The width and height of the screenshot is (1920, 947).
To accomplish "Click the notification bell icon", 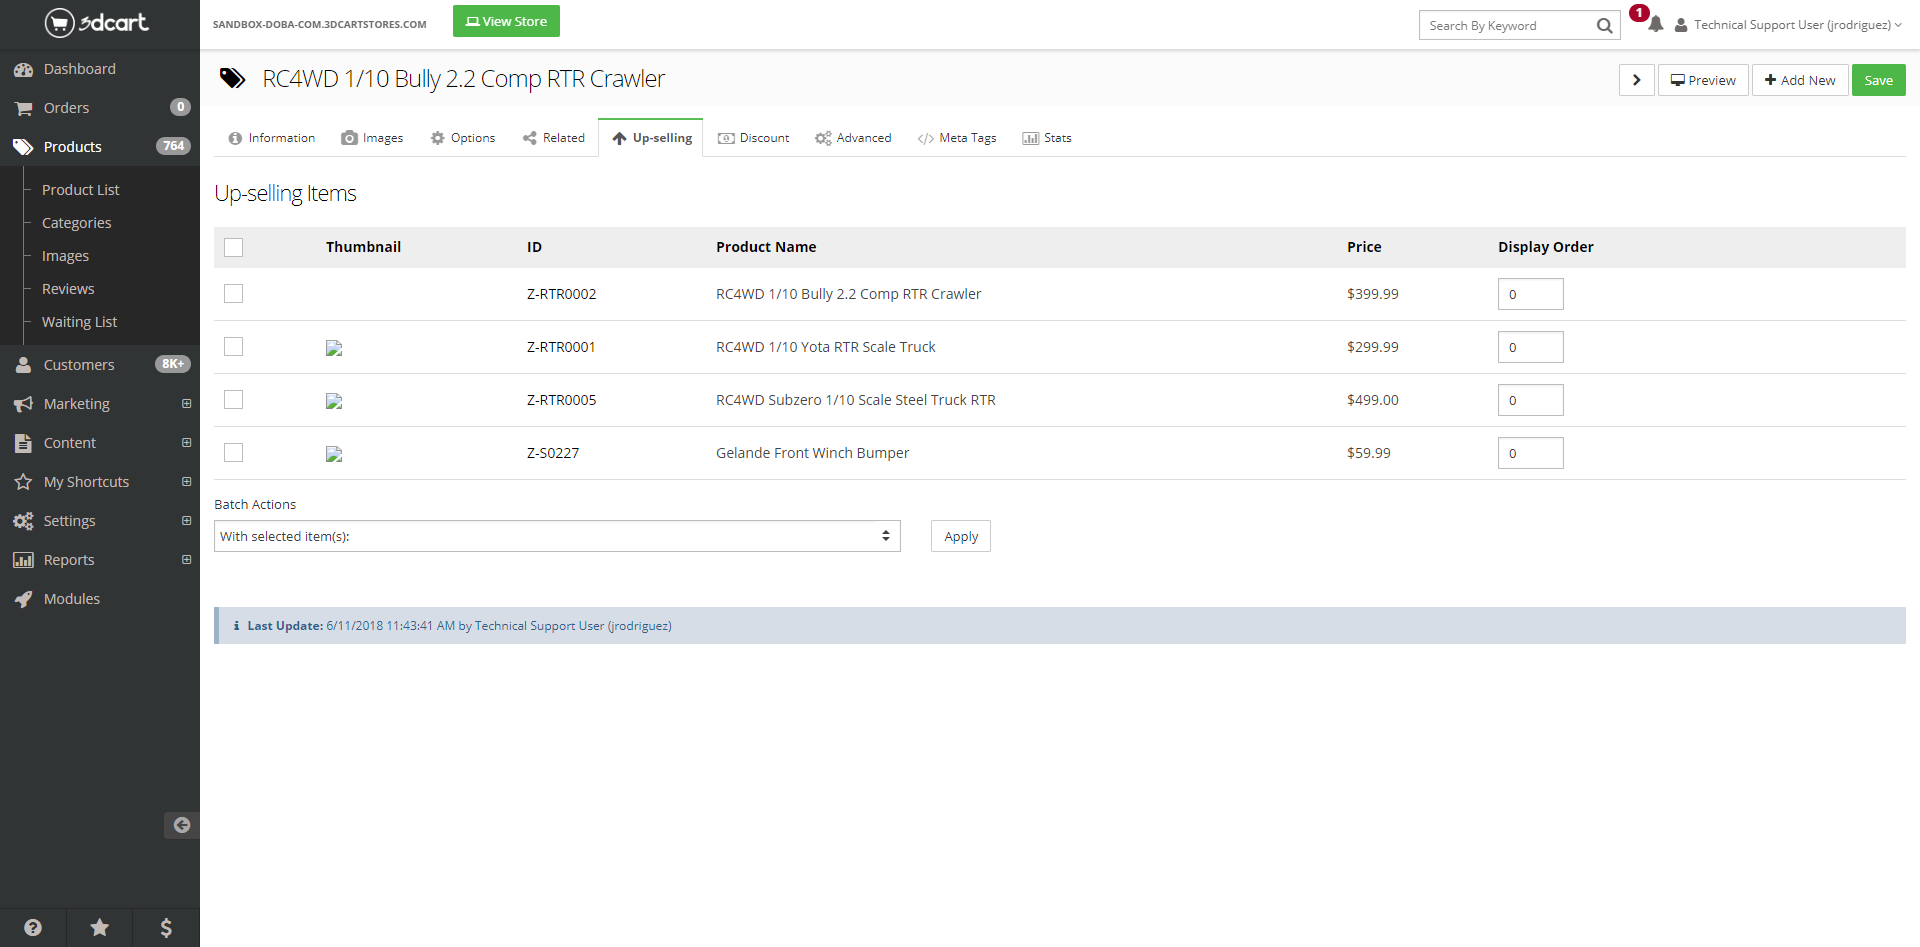I will pos(1656,25).
